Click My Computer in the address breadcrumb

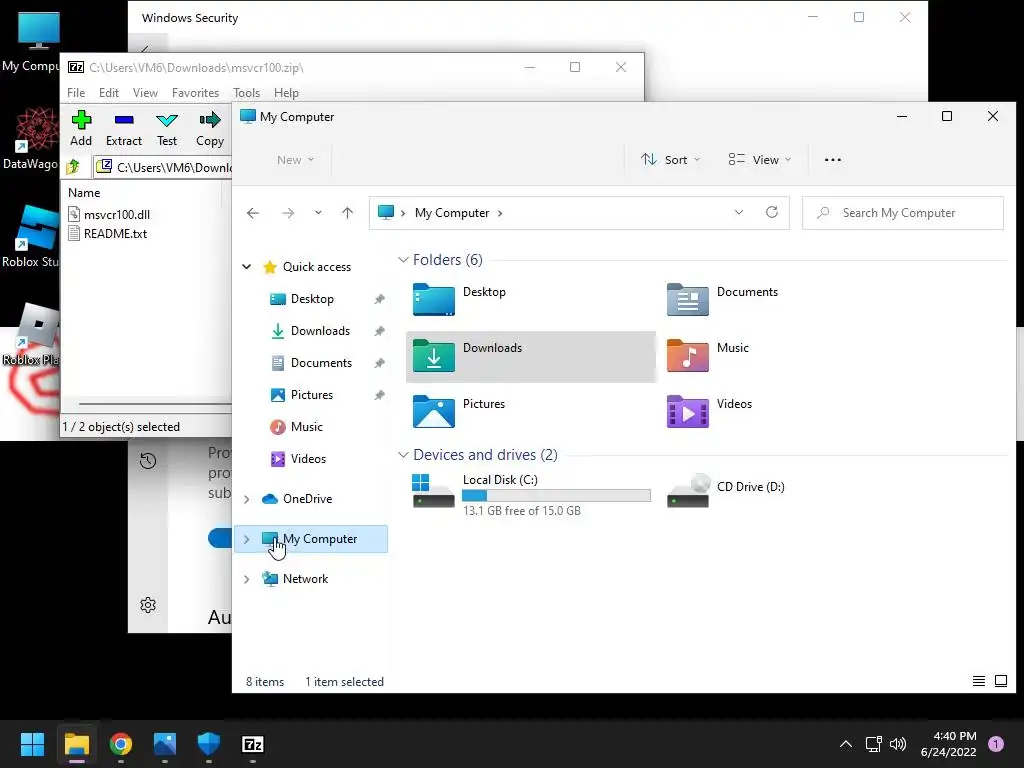point(452,213)
